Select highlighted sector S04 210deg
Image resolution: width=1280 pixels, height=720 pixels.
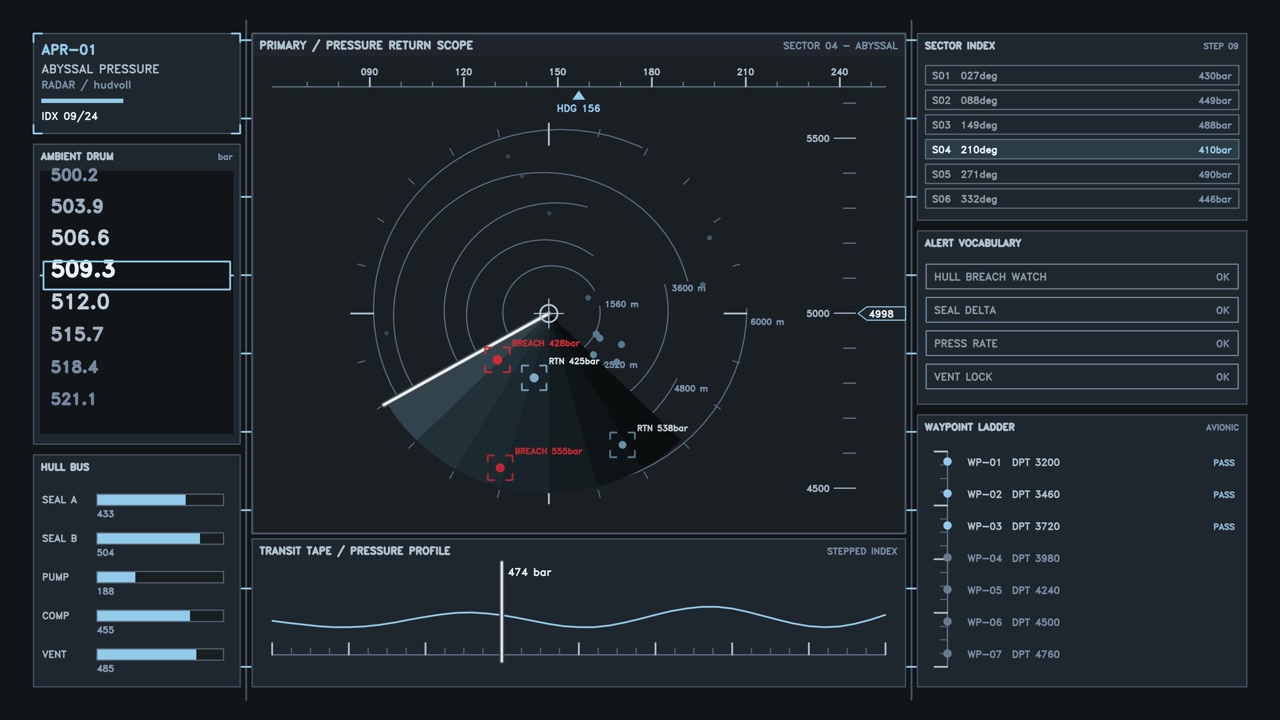1082,150
